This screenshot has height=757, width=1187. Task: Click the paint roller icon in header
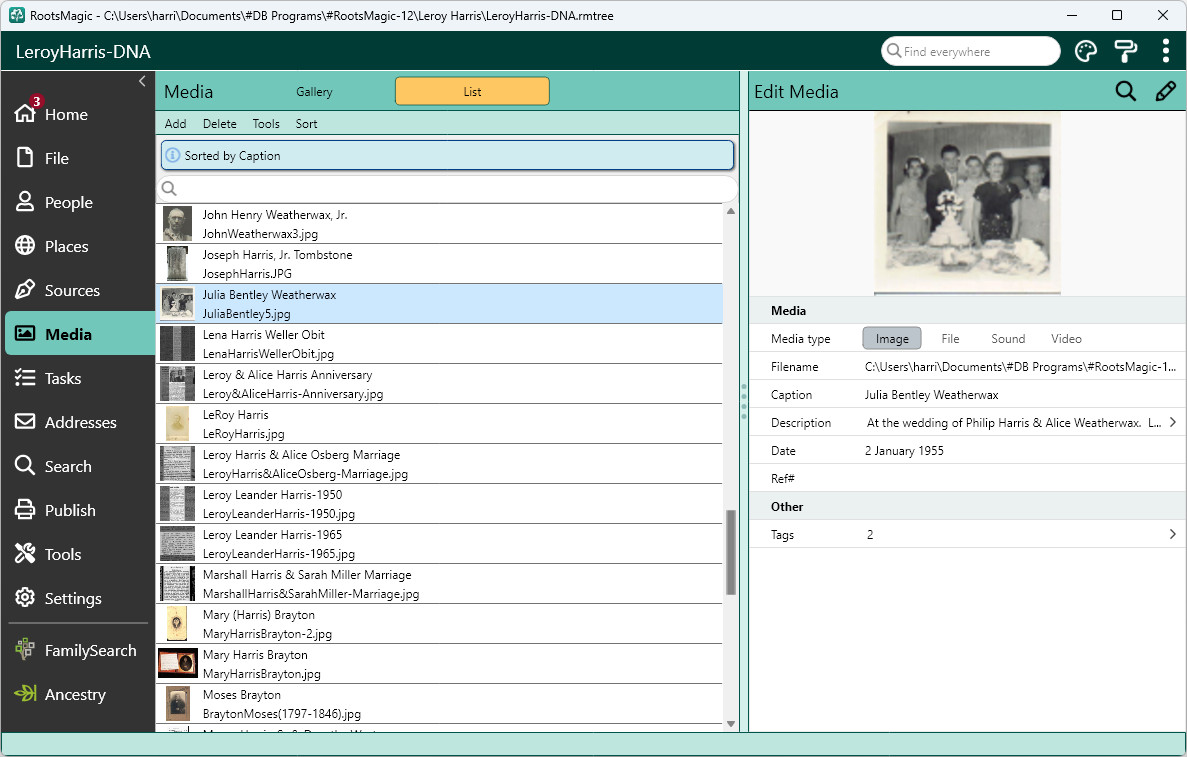[x=1126, y=51]
